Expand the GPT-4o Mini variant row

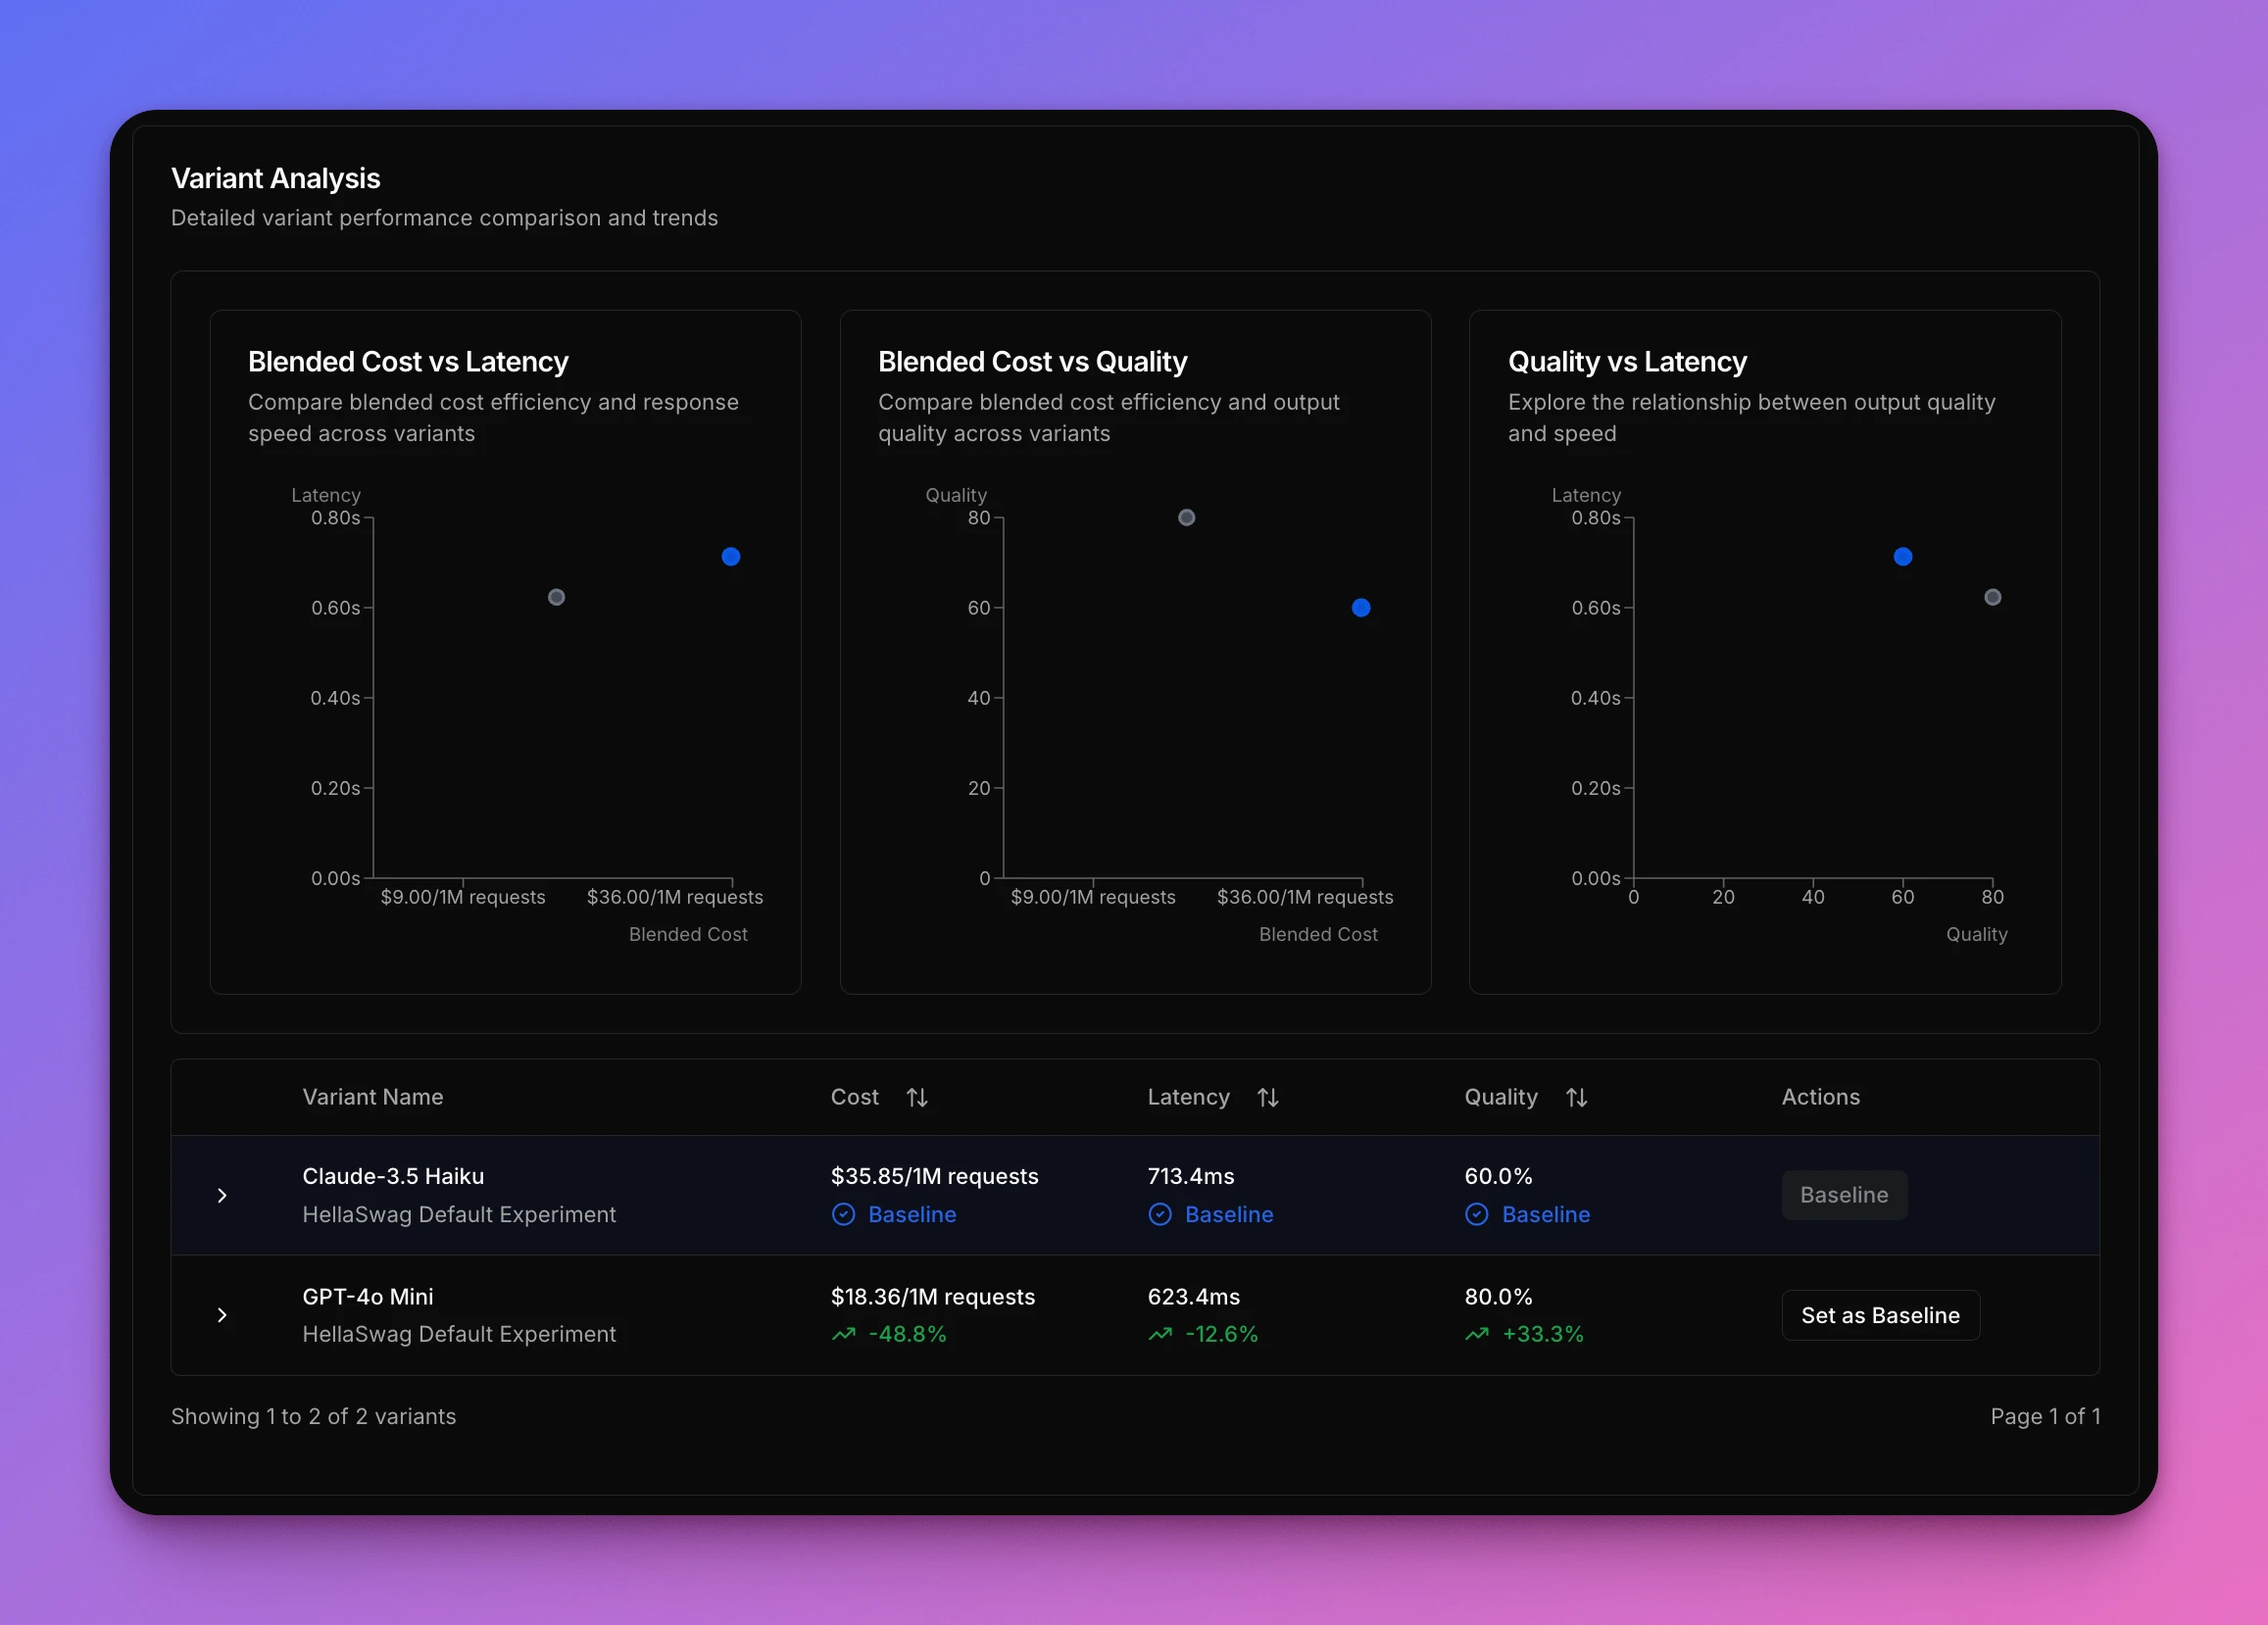point(222,1315)
